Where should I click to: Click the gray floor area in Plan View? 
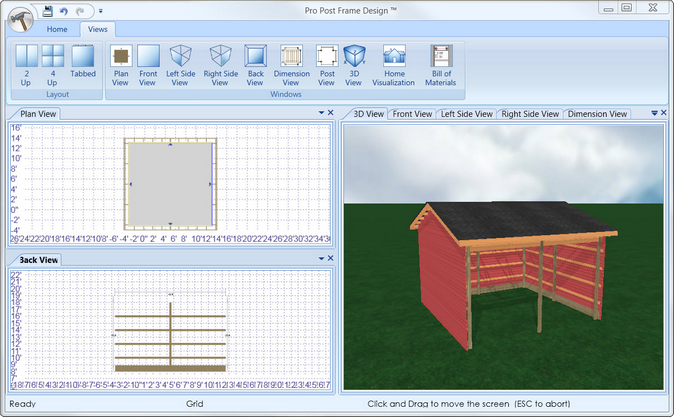(x=170, y=184)
